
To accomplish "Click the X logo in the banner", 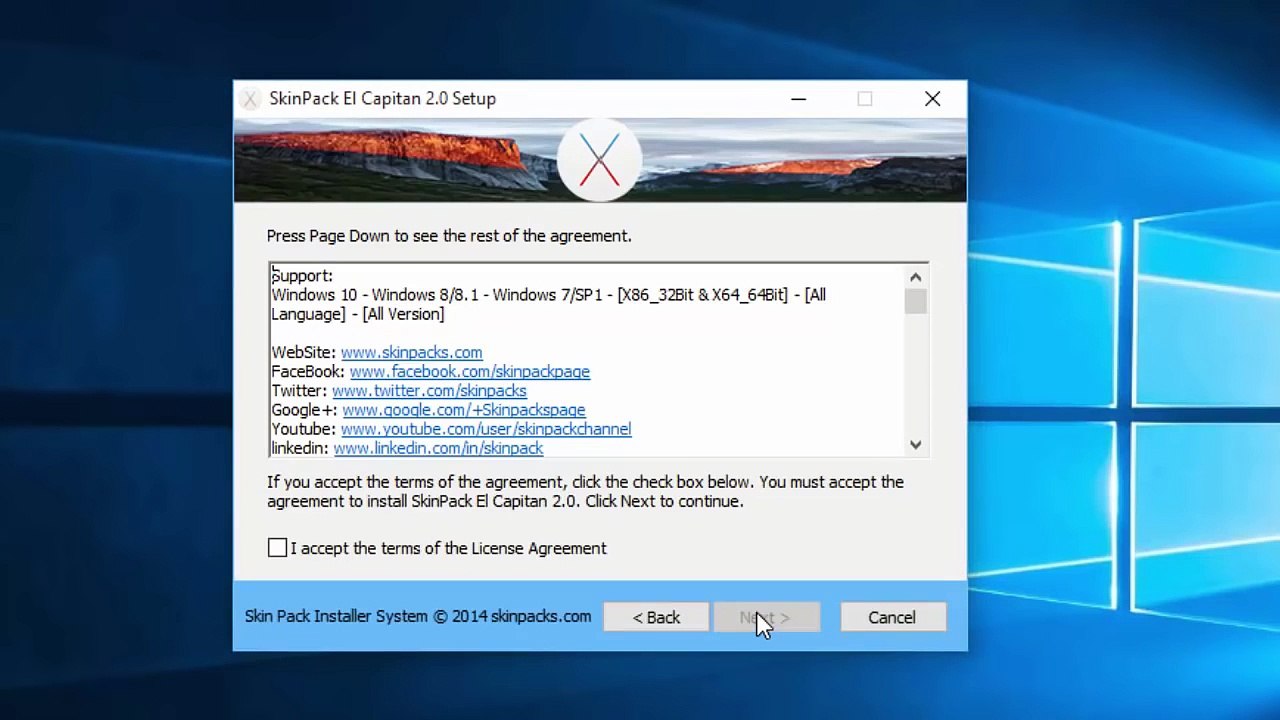I will (599, 160).
